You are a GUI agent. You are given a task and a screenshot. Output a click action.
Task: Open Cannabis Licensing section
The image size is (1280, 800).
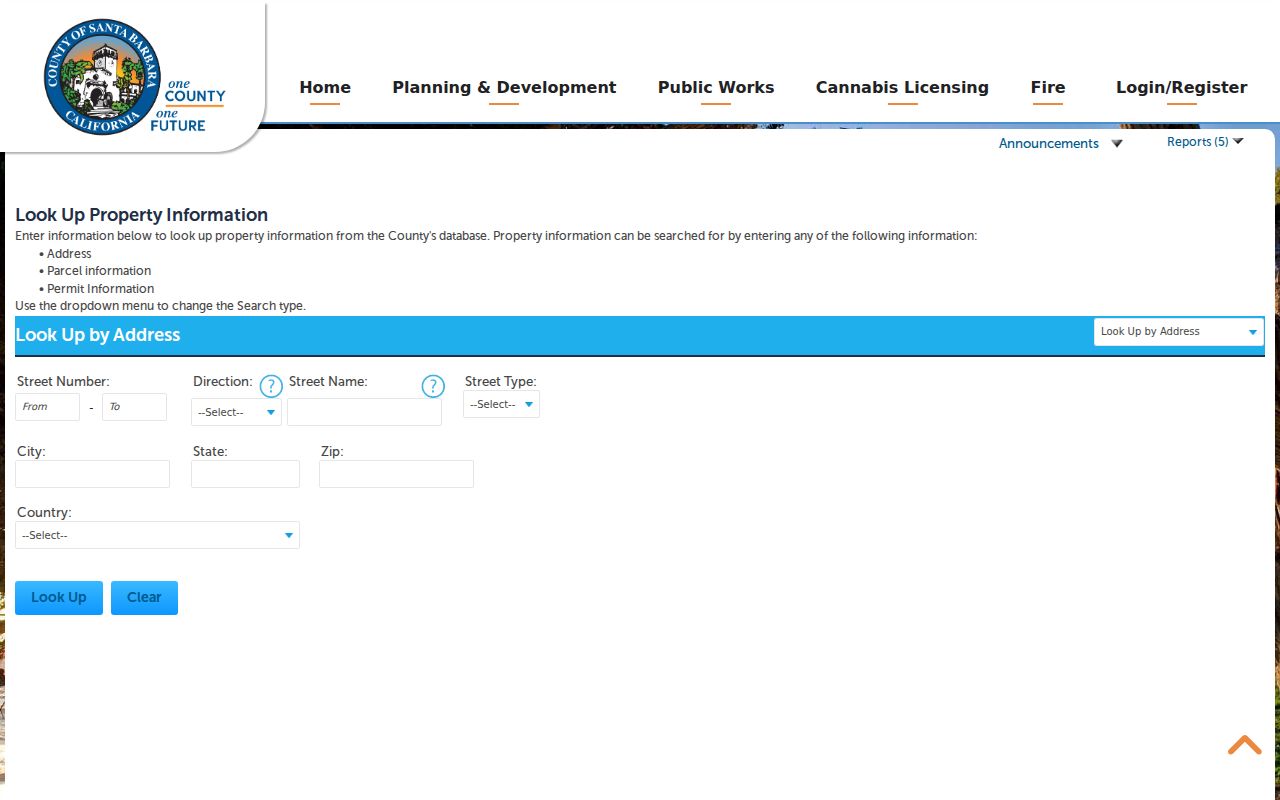point(902,88)
